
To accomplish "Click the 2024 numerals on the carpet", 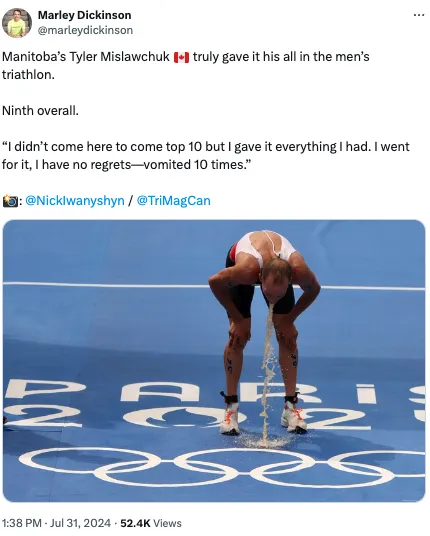I will coord(215,417).
